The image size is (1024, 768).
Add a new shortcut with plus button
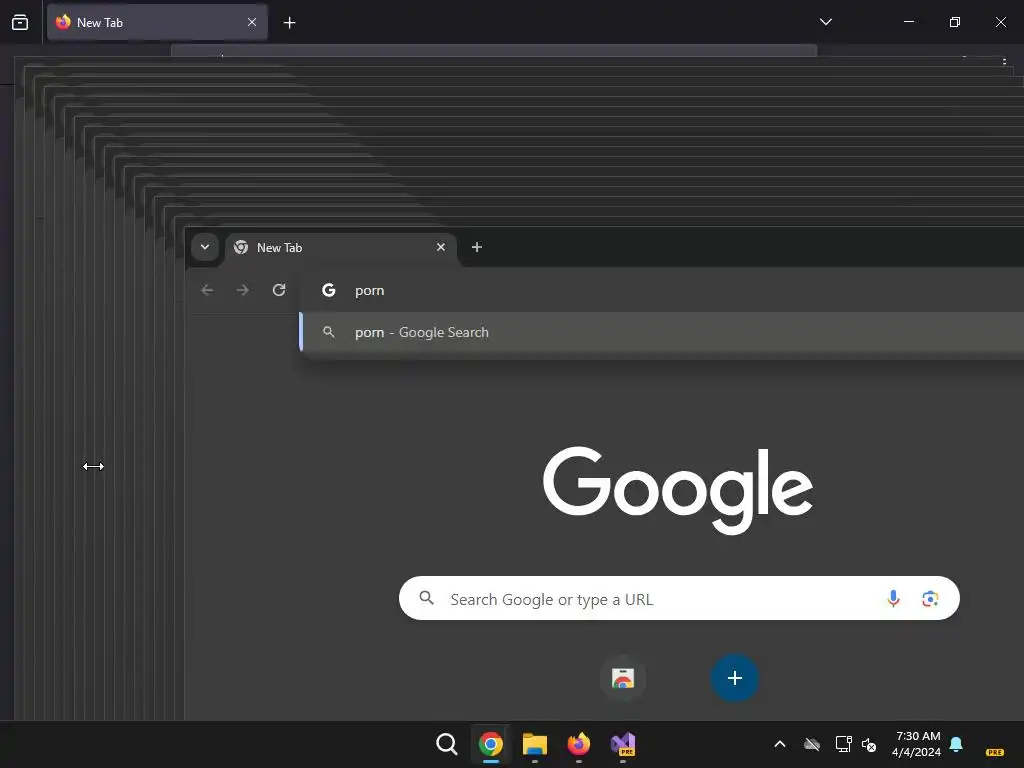click(x=735, y=678)
